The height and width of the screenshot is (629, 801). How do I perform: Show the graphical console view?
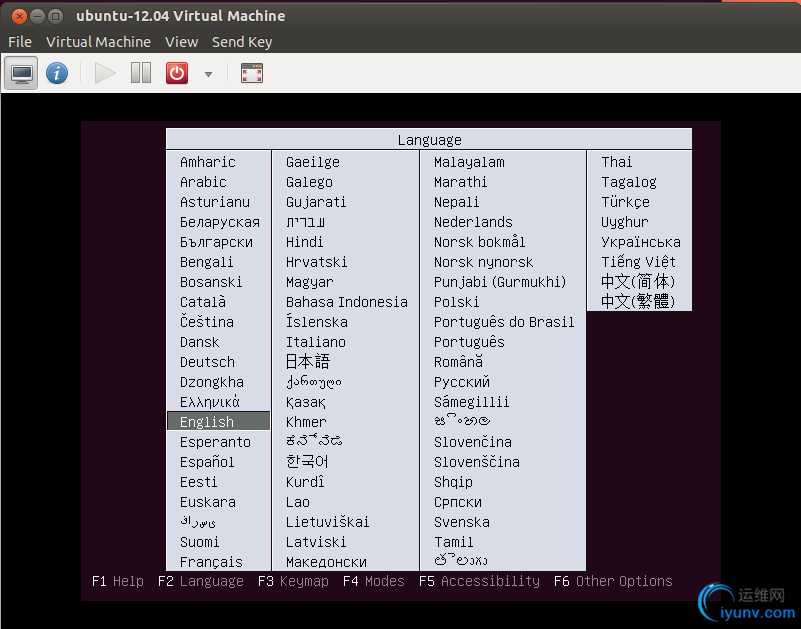22,73
